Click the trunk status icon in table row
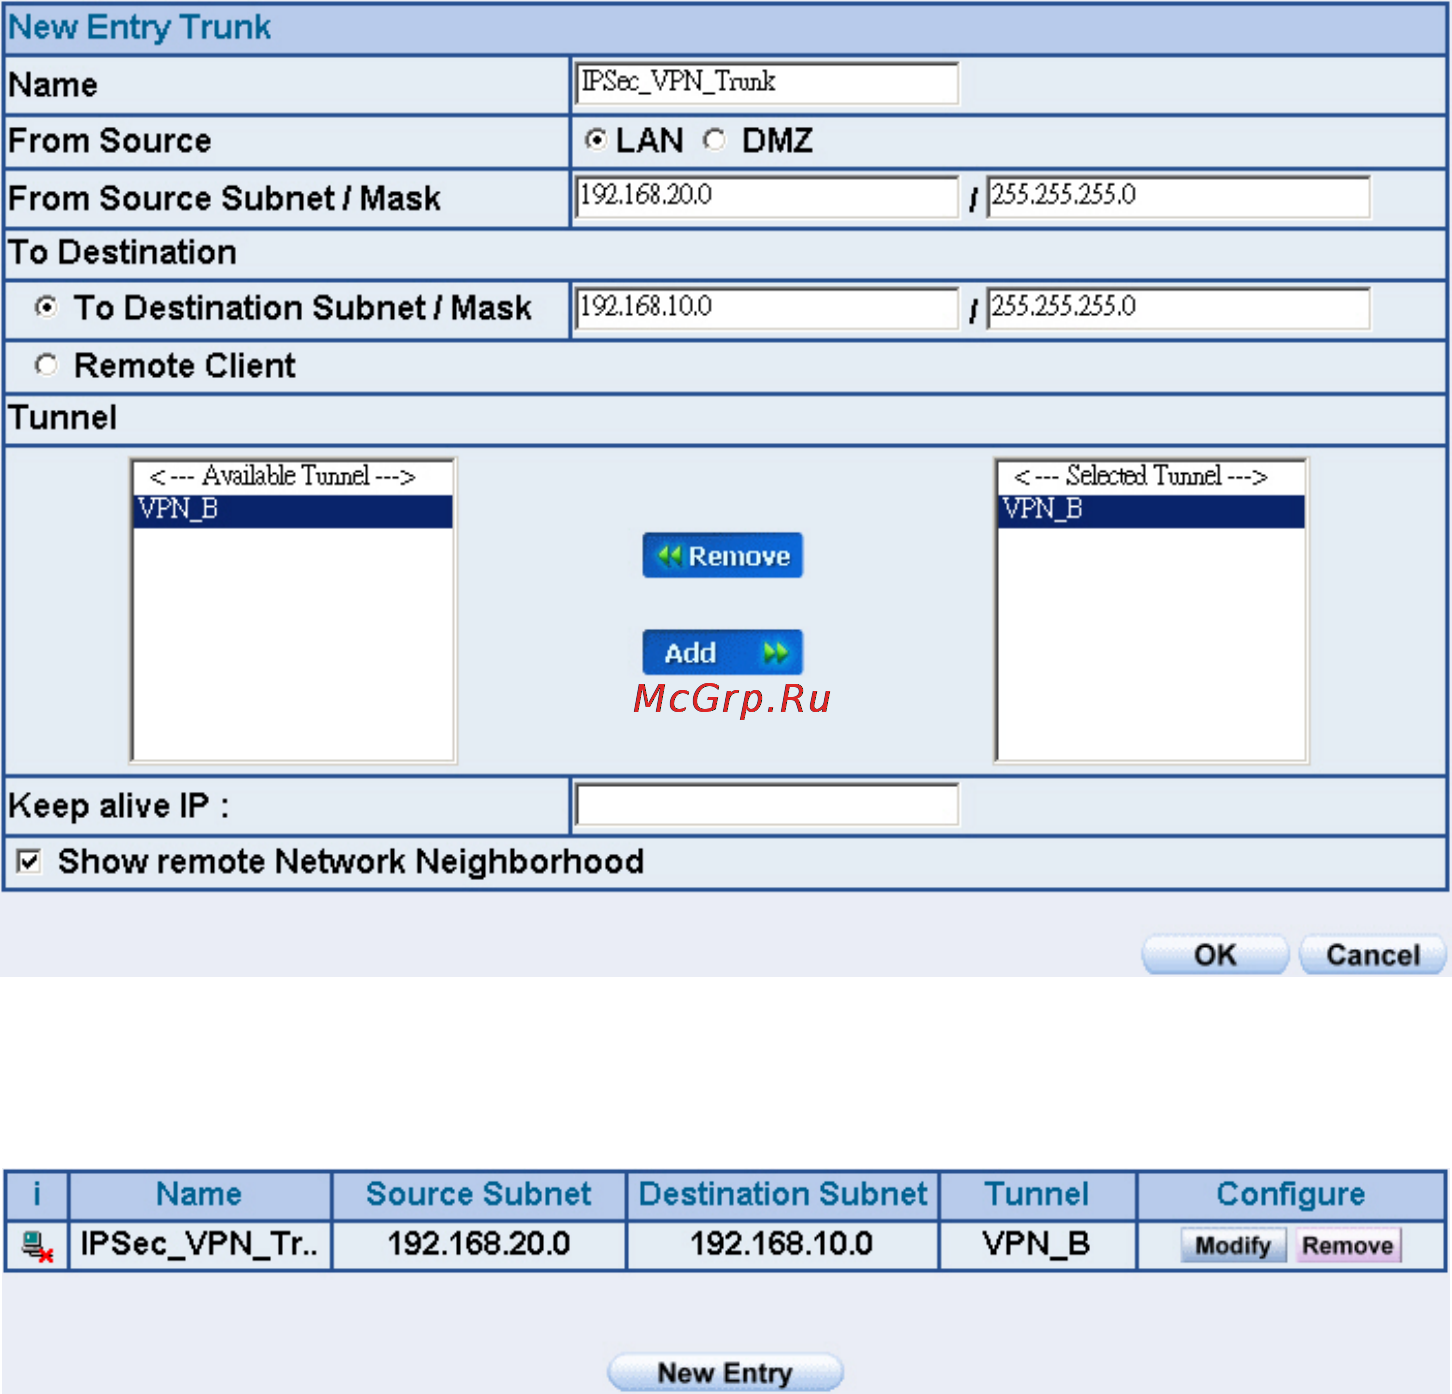 click(x=37, y=1246)
